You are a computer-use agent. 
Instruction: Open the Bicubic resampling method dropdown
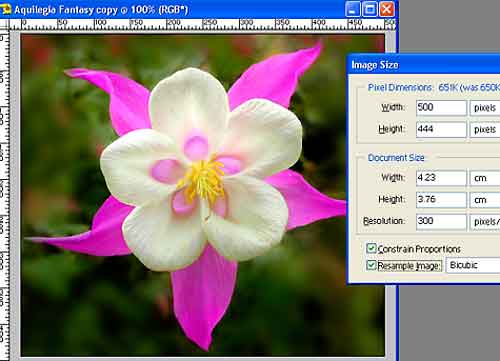pos(473,265)
